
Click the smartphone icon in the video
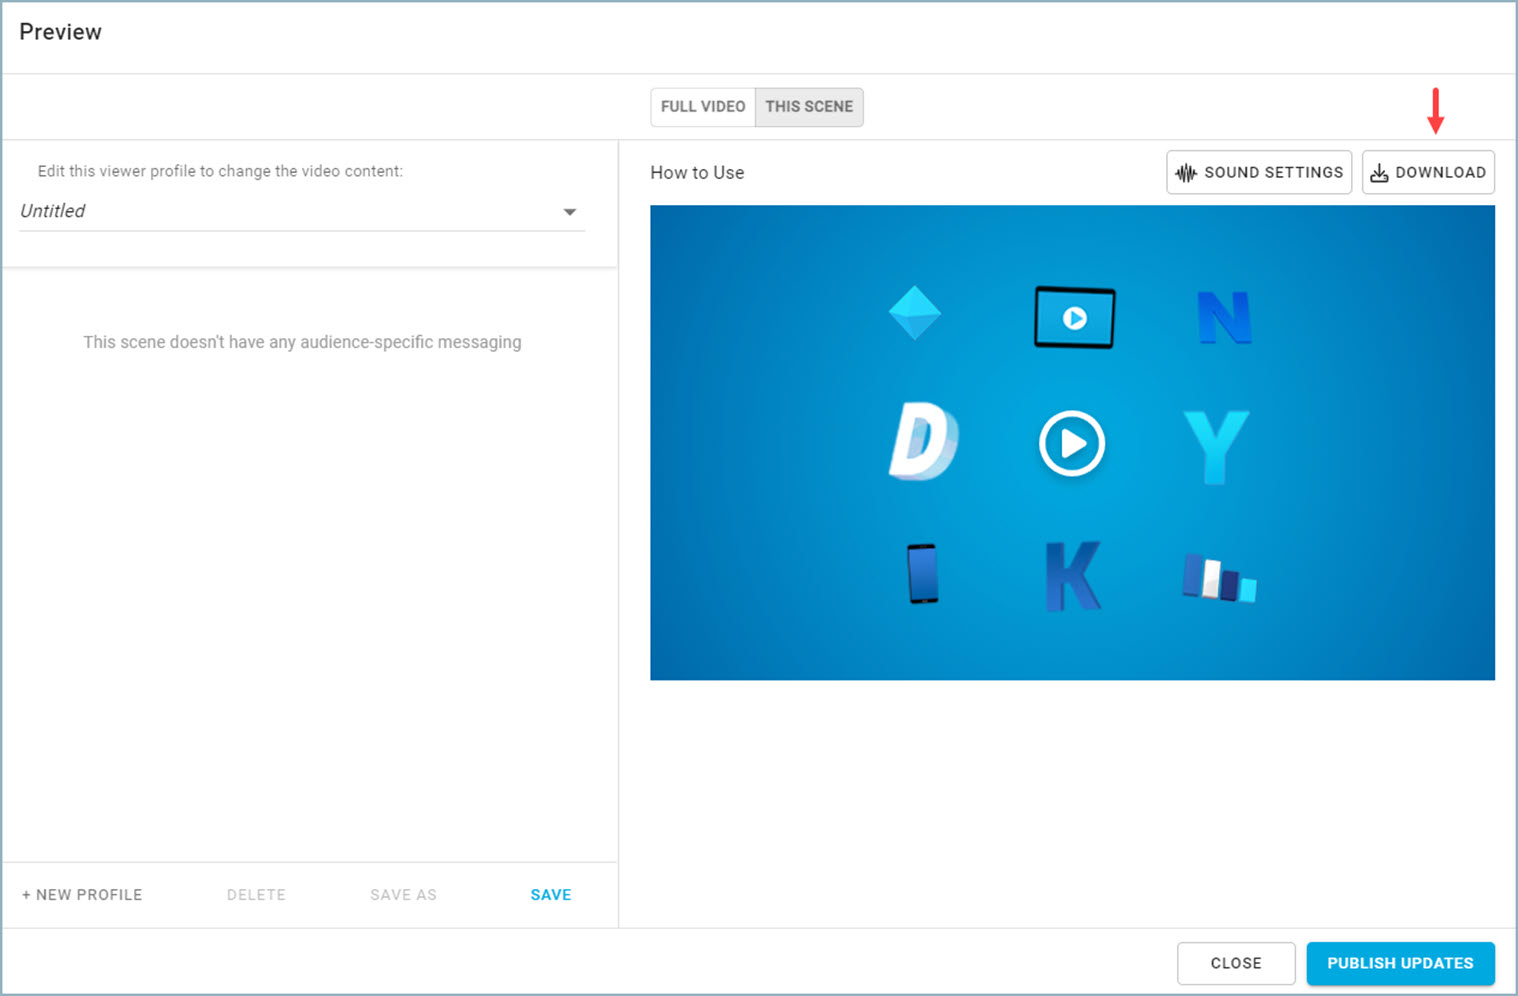pyautogui.click(x=923, y=574)
